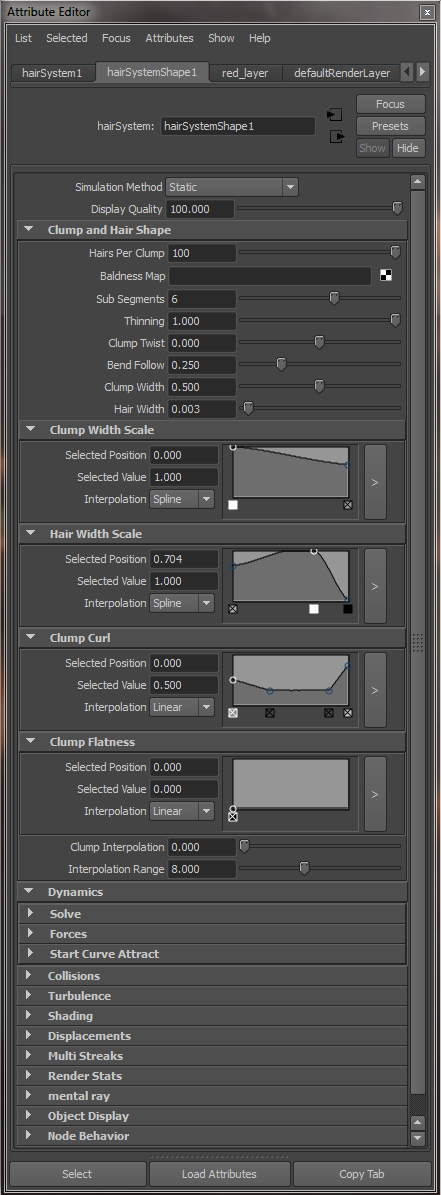Delete the leftmost Clump Curl ramp marker
This screenshot has height=1195, width=441.
point(233,713)
